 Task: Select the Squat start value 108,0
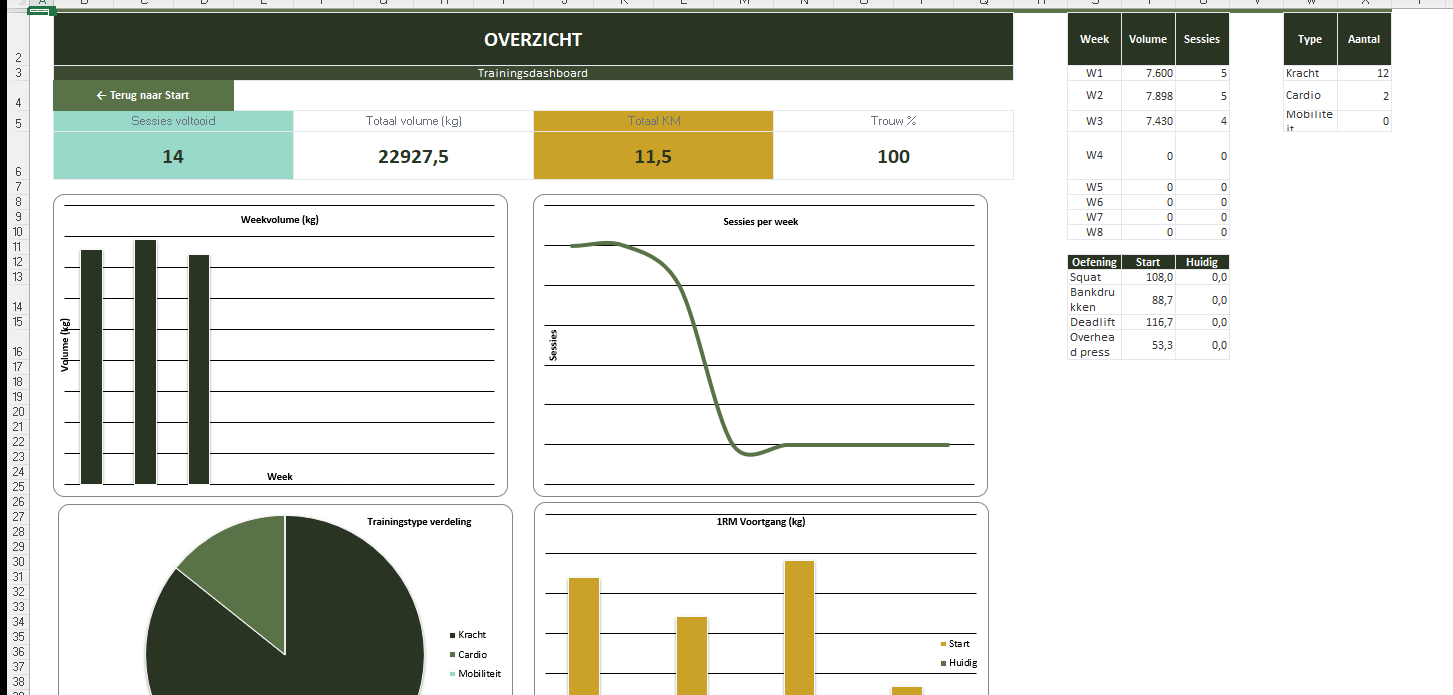point(1147,277)
